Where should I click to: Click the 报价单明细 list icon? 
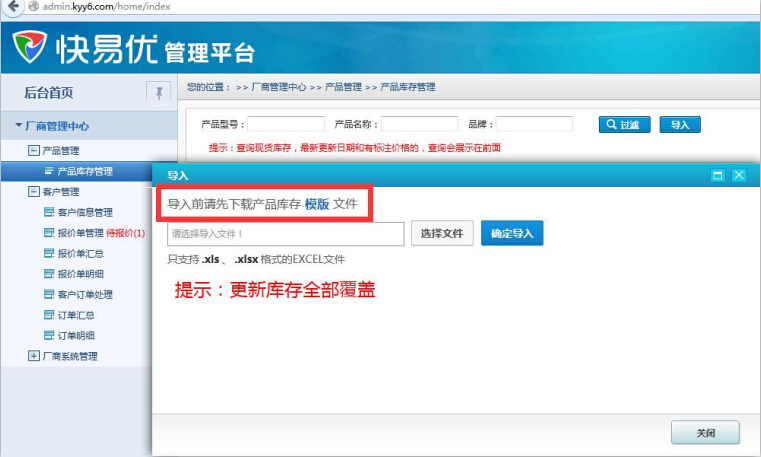pos(49,274)
